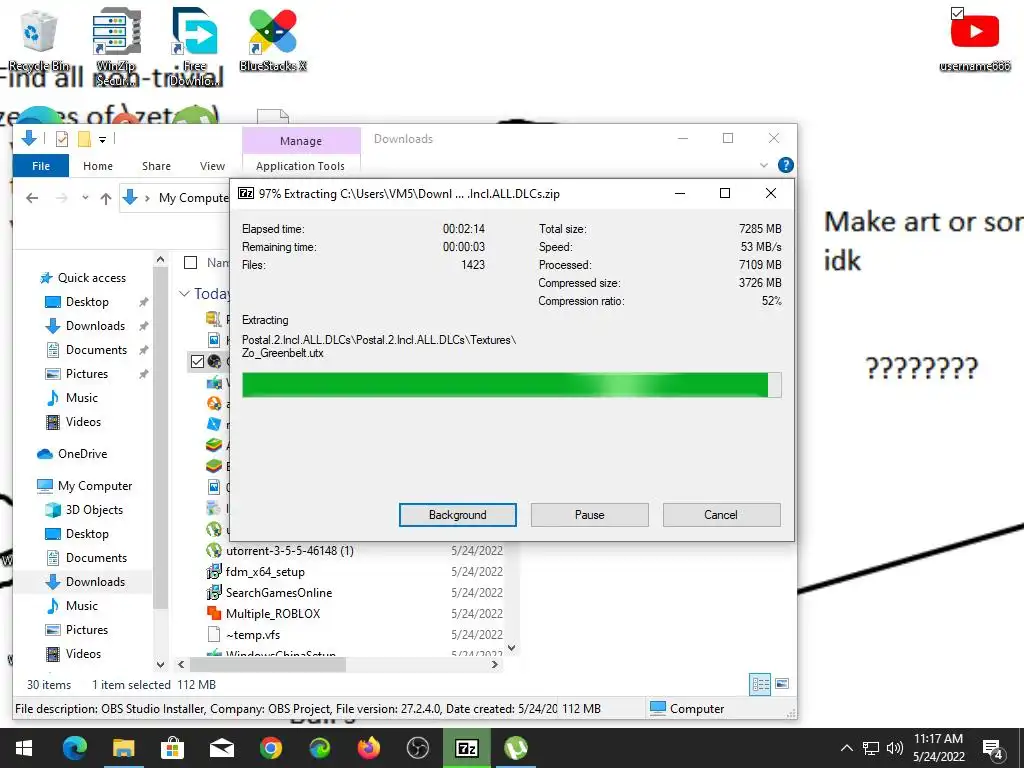Open the swirl Edge icon on taskbar
Screen dimensions: 1024x768
pyautogui.click(x=320, y=748)
